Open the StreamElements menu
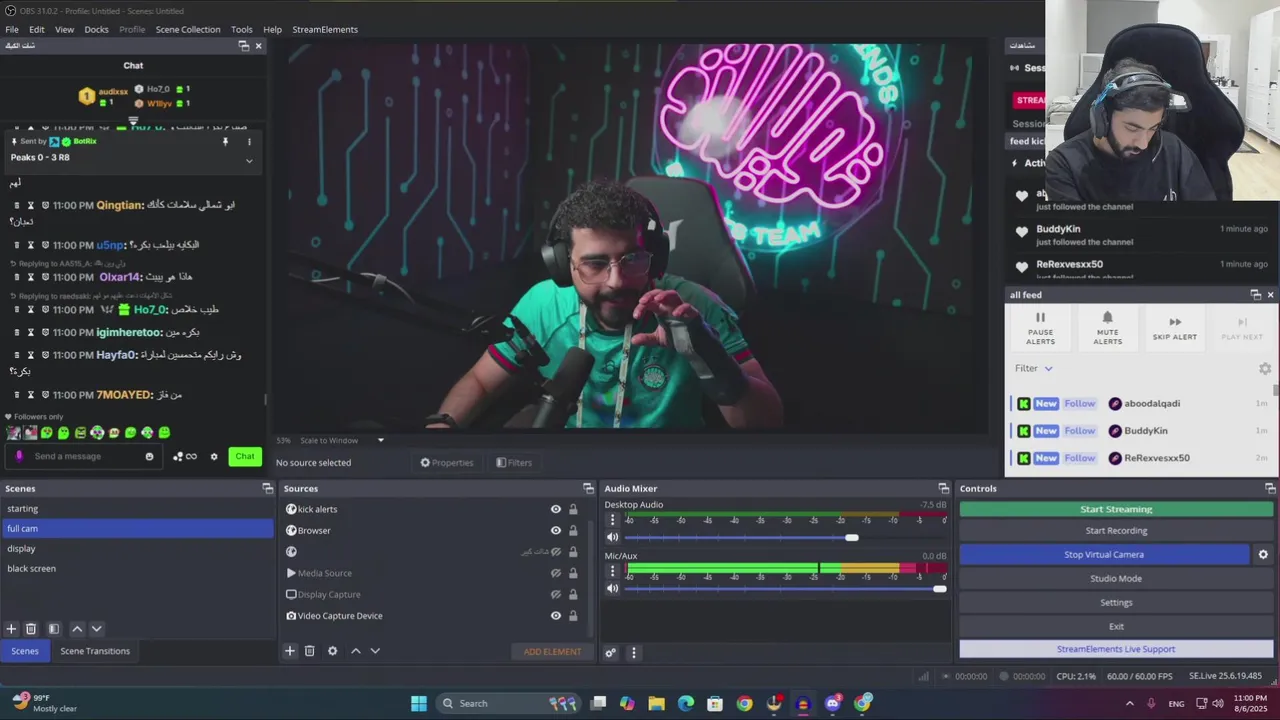The width and height of the screenshot is (1280, 720). click(325, 29)
